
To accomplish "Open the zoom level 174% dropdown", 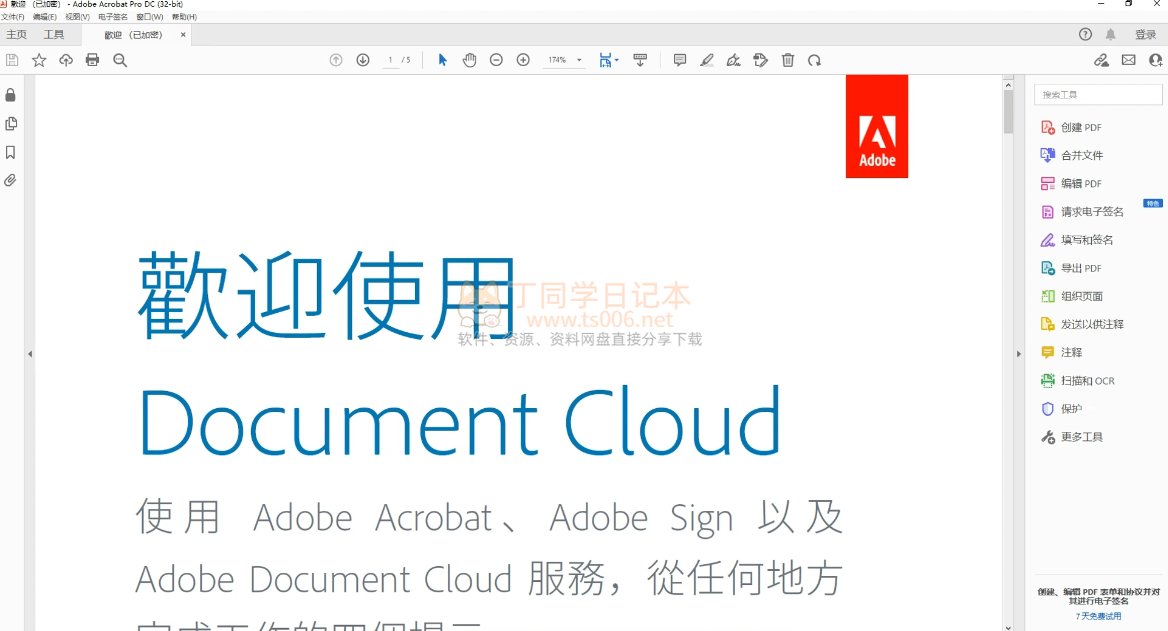I will click(x=579, y=61).
